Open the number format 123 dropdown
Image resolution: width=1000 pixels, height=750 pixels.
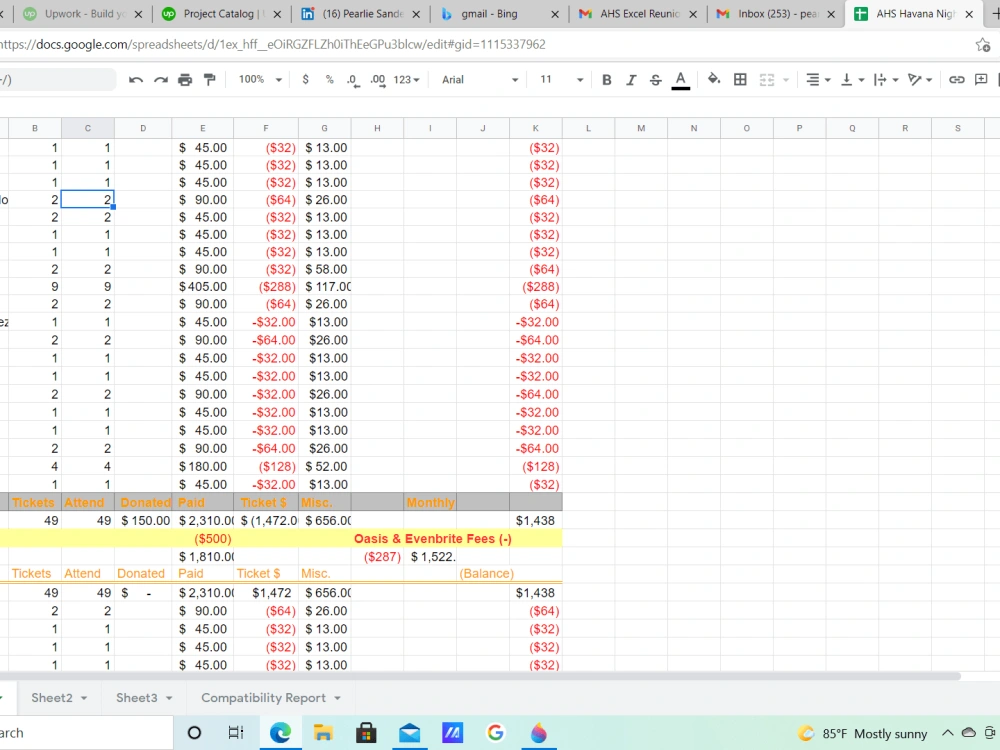(x=406, y=80)
